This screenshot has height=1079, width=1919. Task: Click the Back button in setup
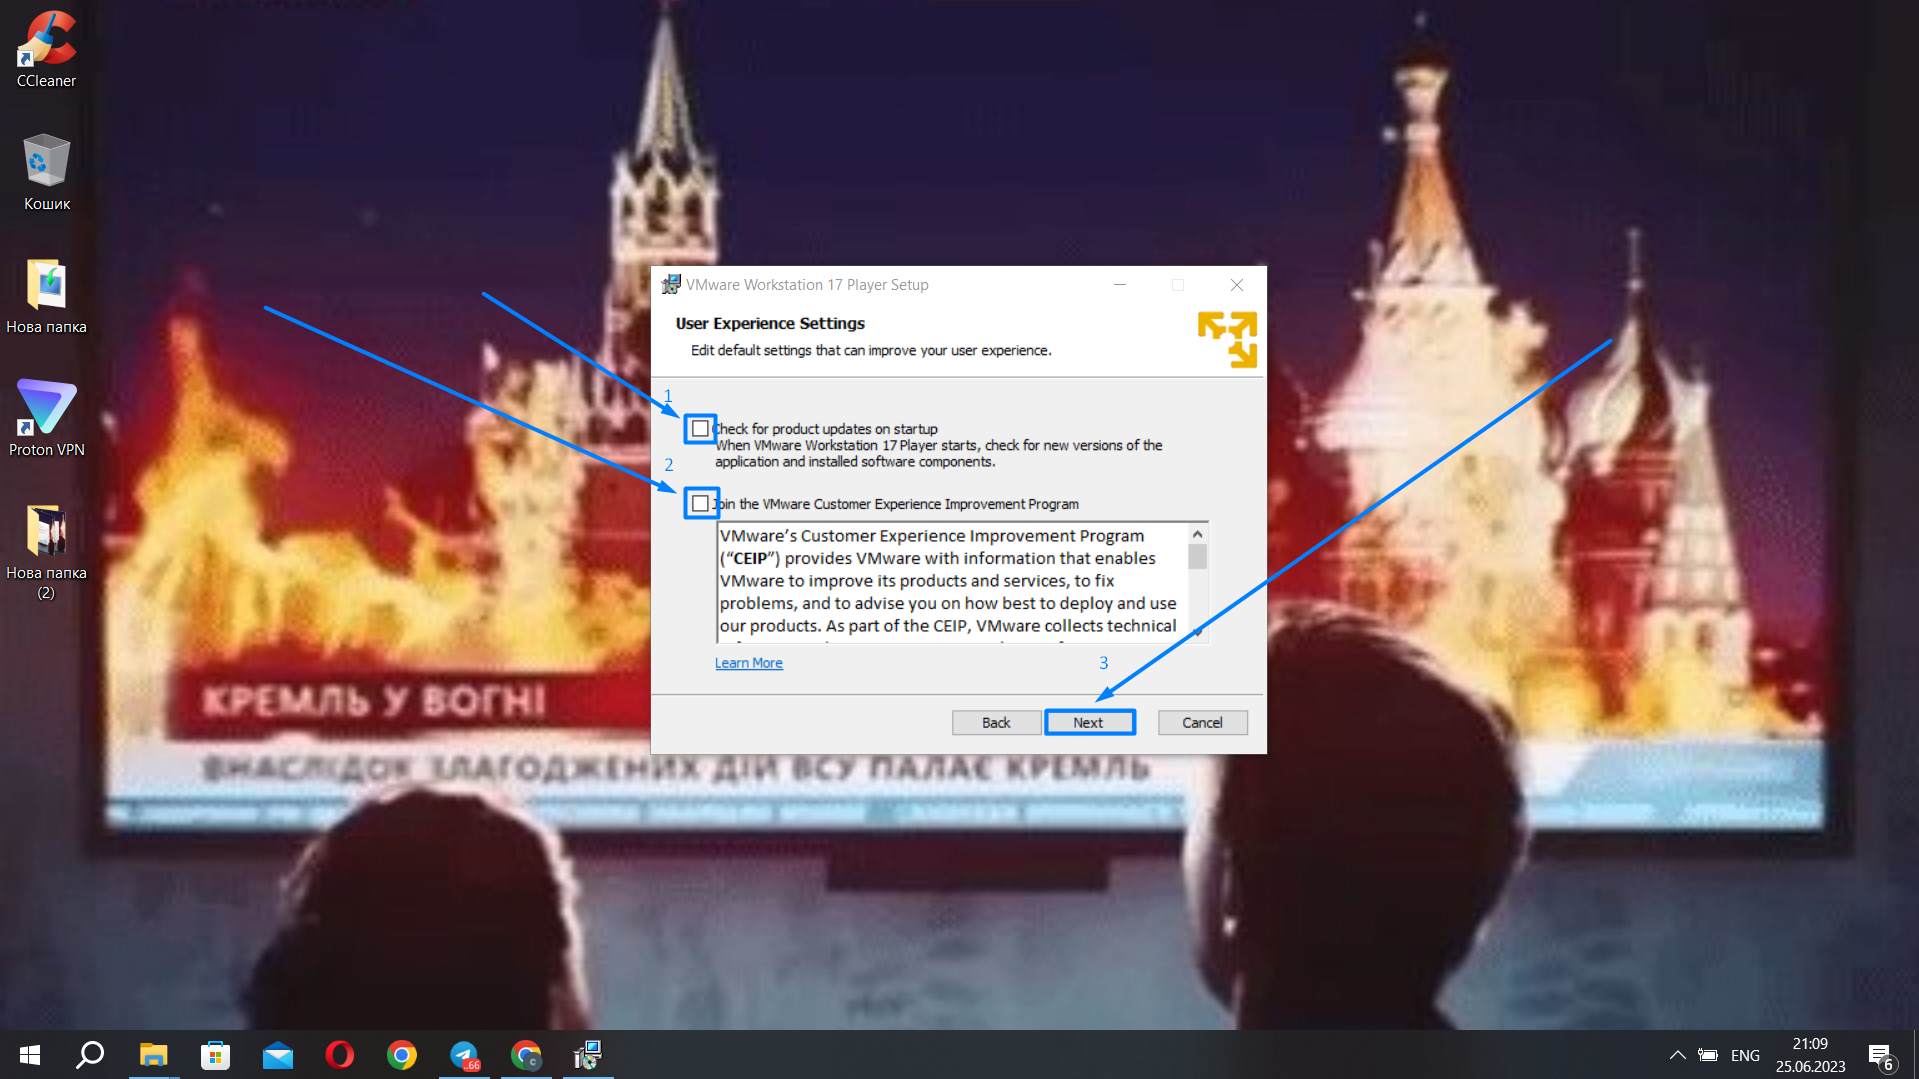pyautogui.click(x=996, y=722)
